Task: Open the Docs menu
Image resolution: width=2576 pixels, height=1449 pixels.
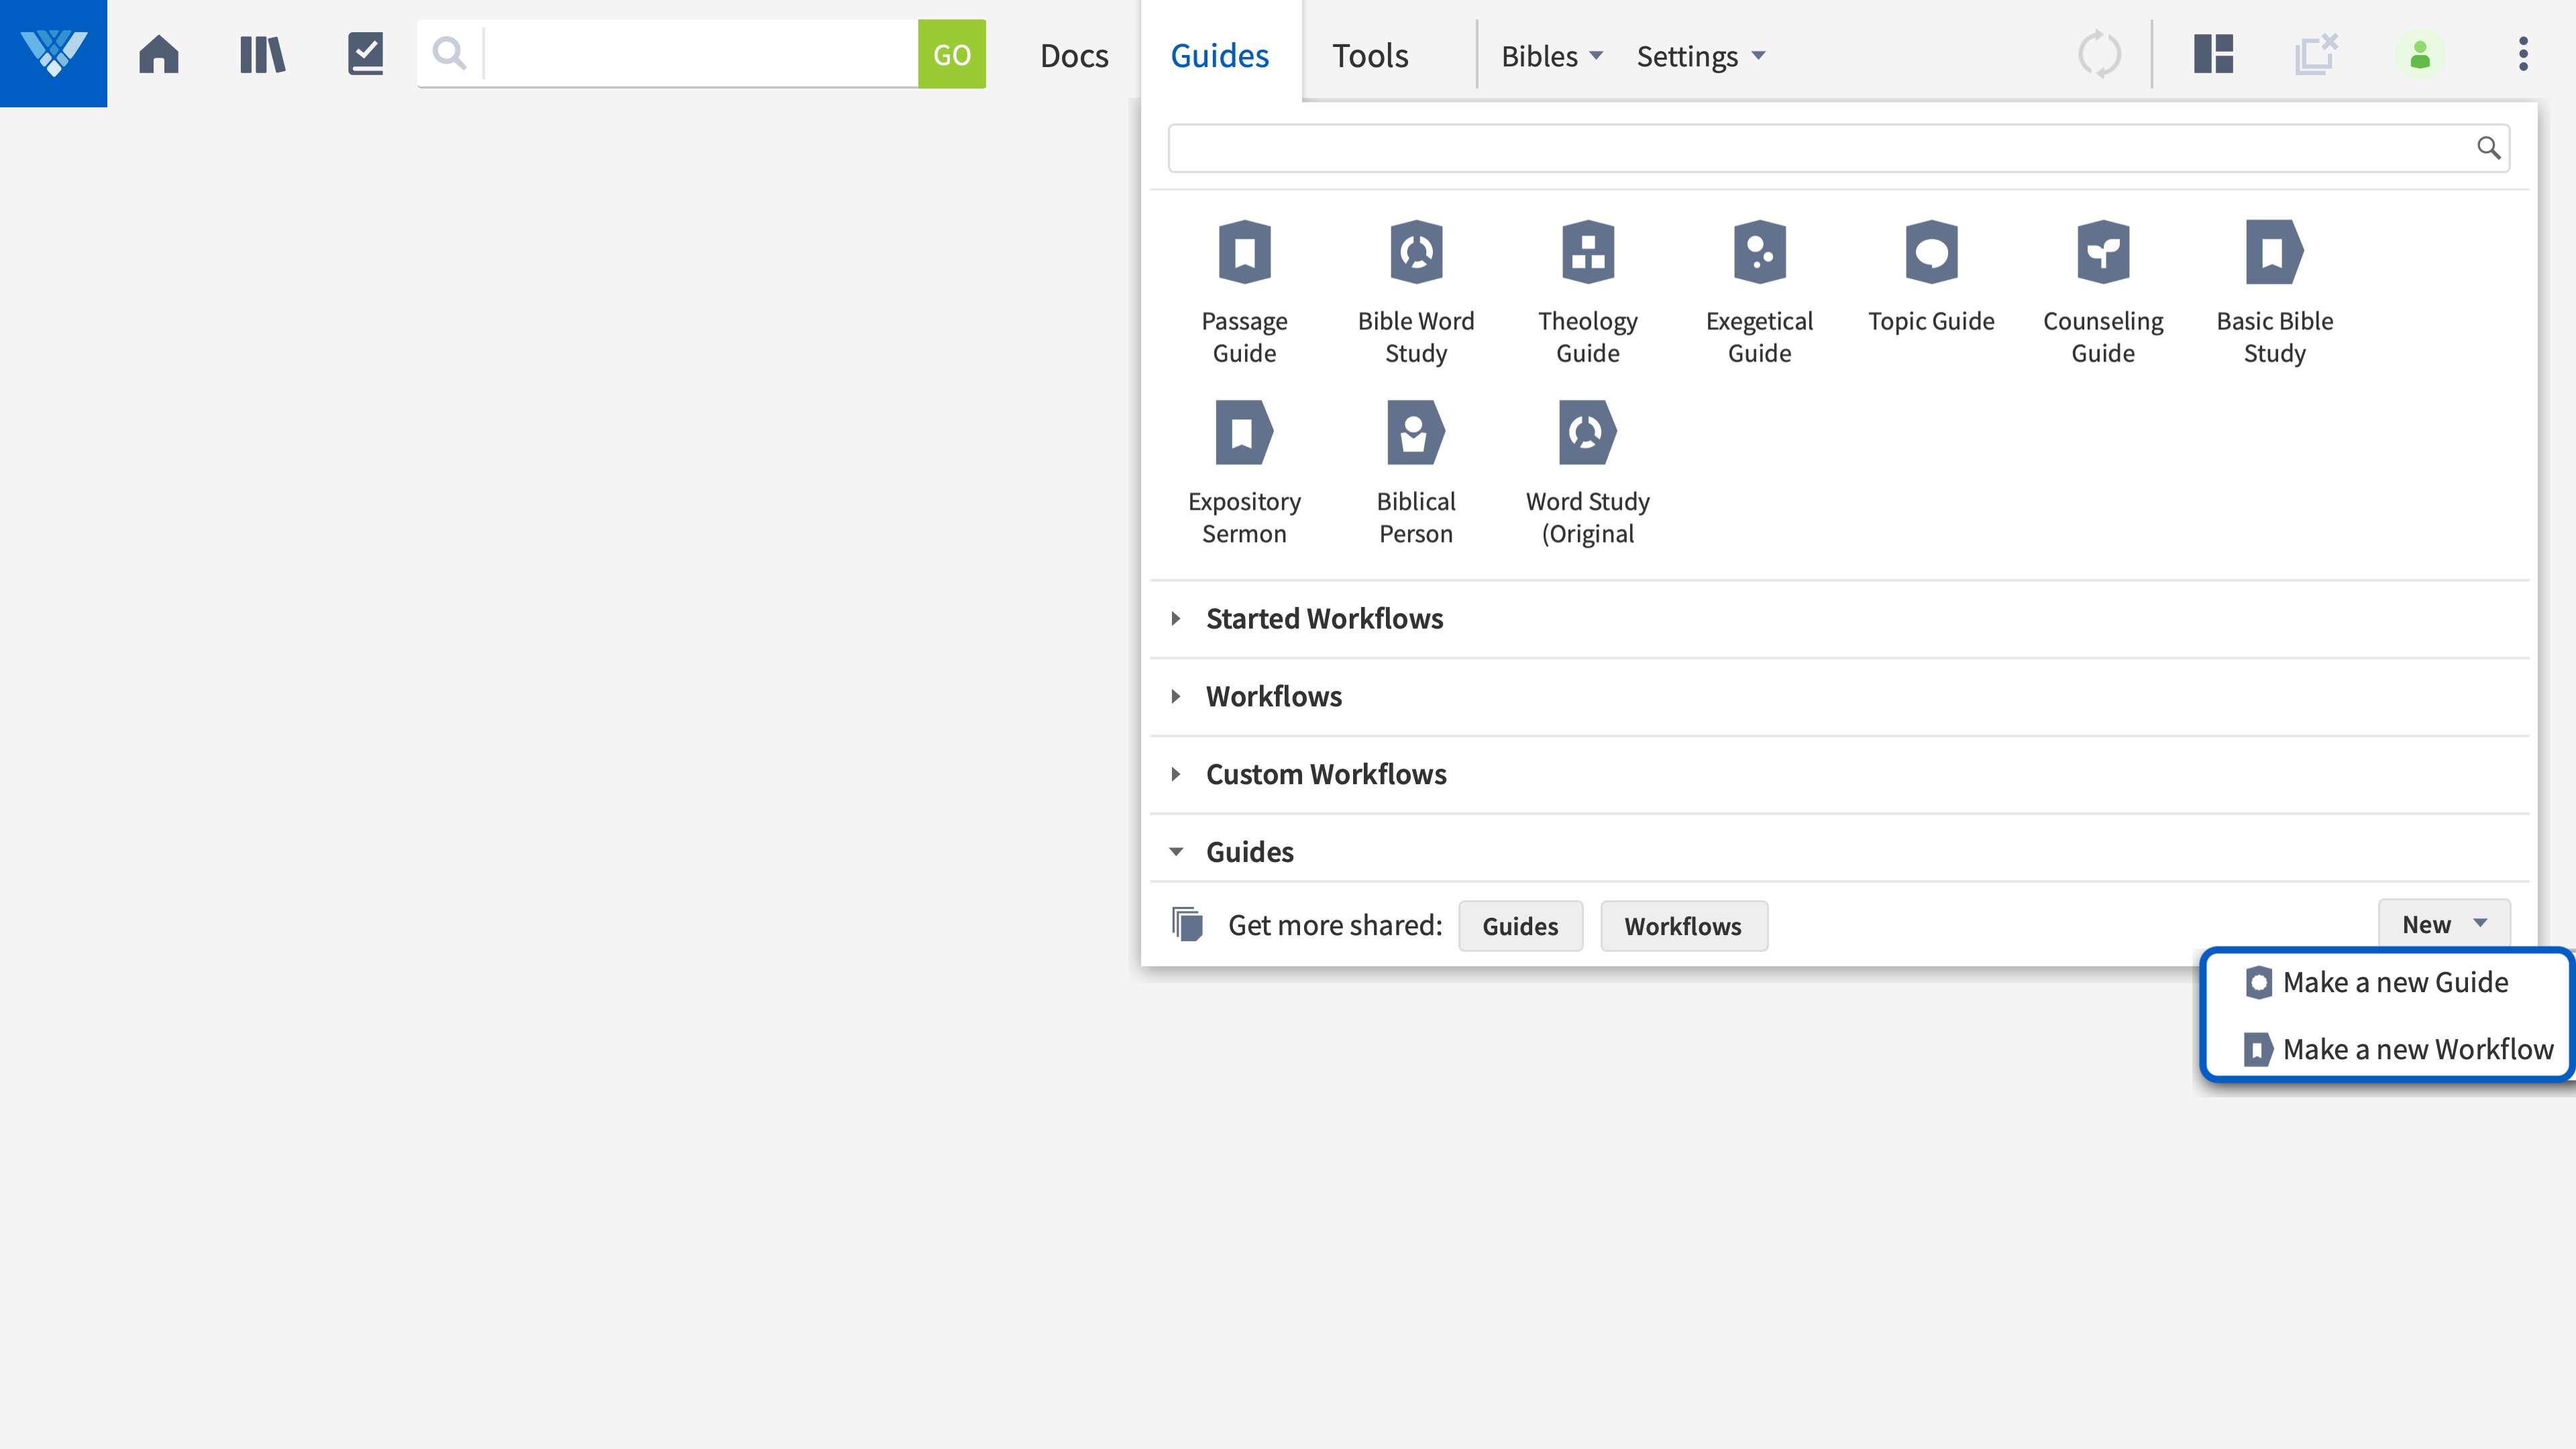Action: [1074, 56]
